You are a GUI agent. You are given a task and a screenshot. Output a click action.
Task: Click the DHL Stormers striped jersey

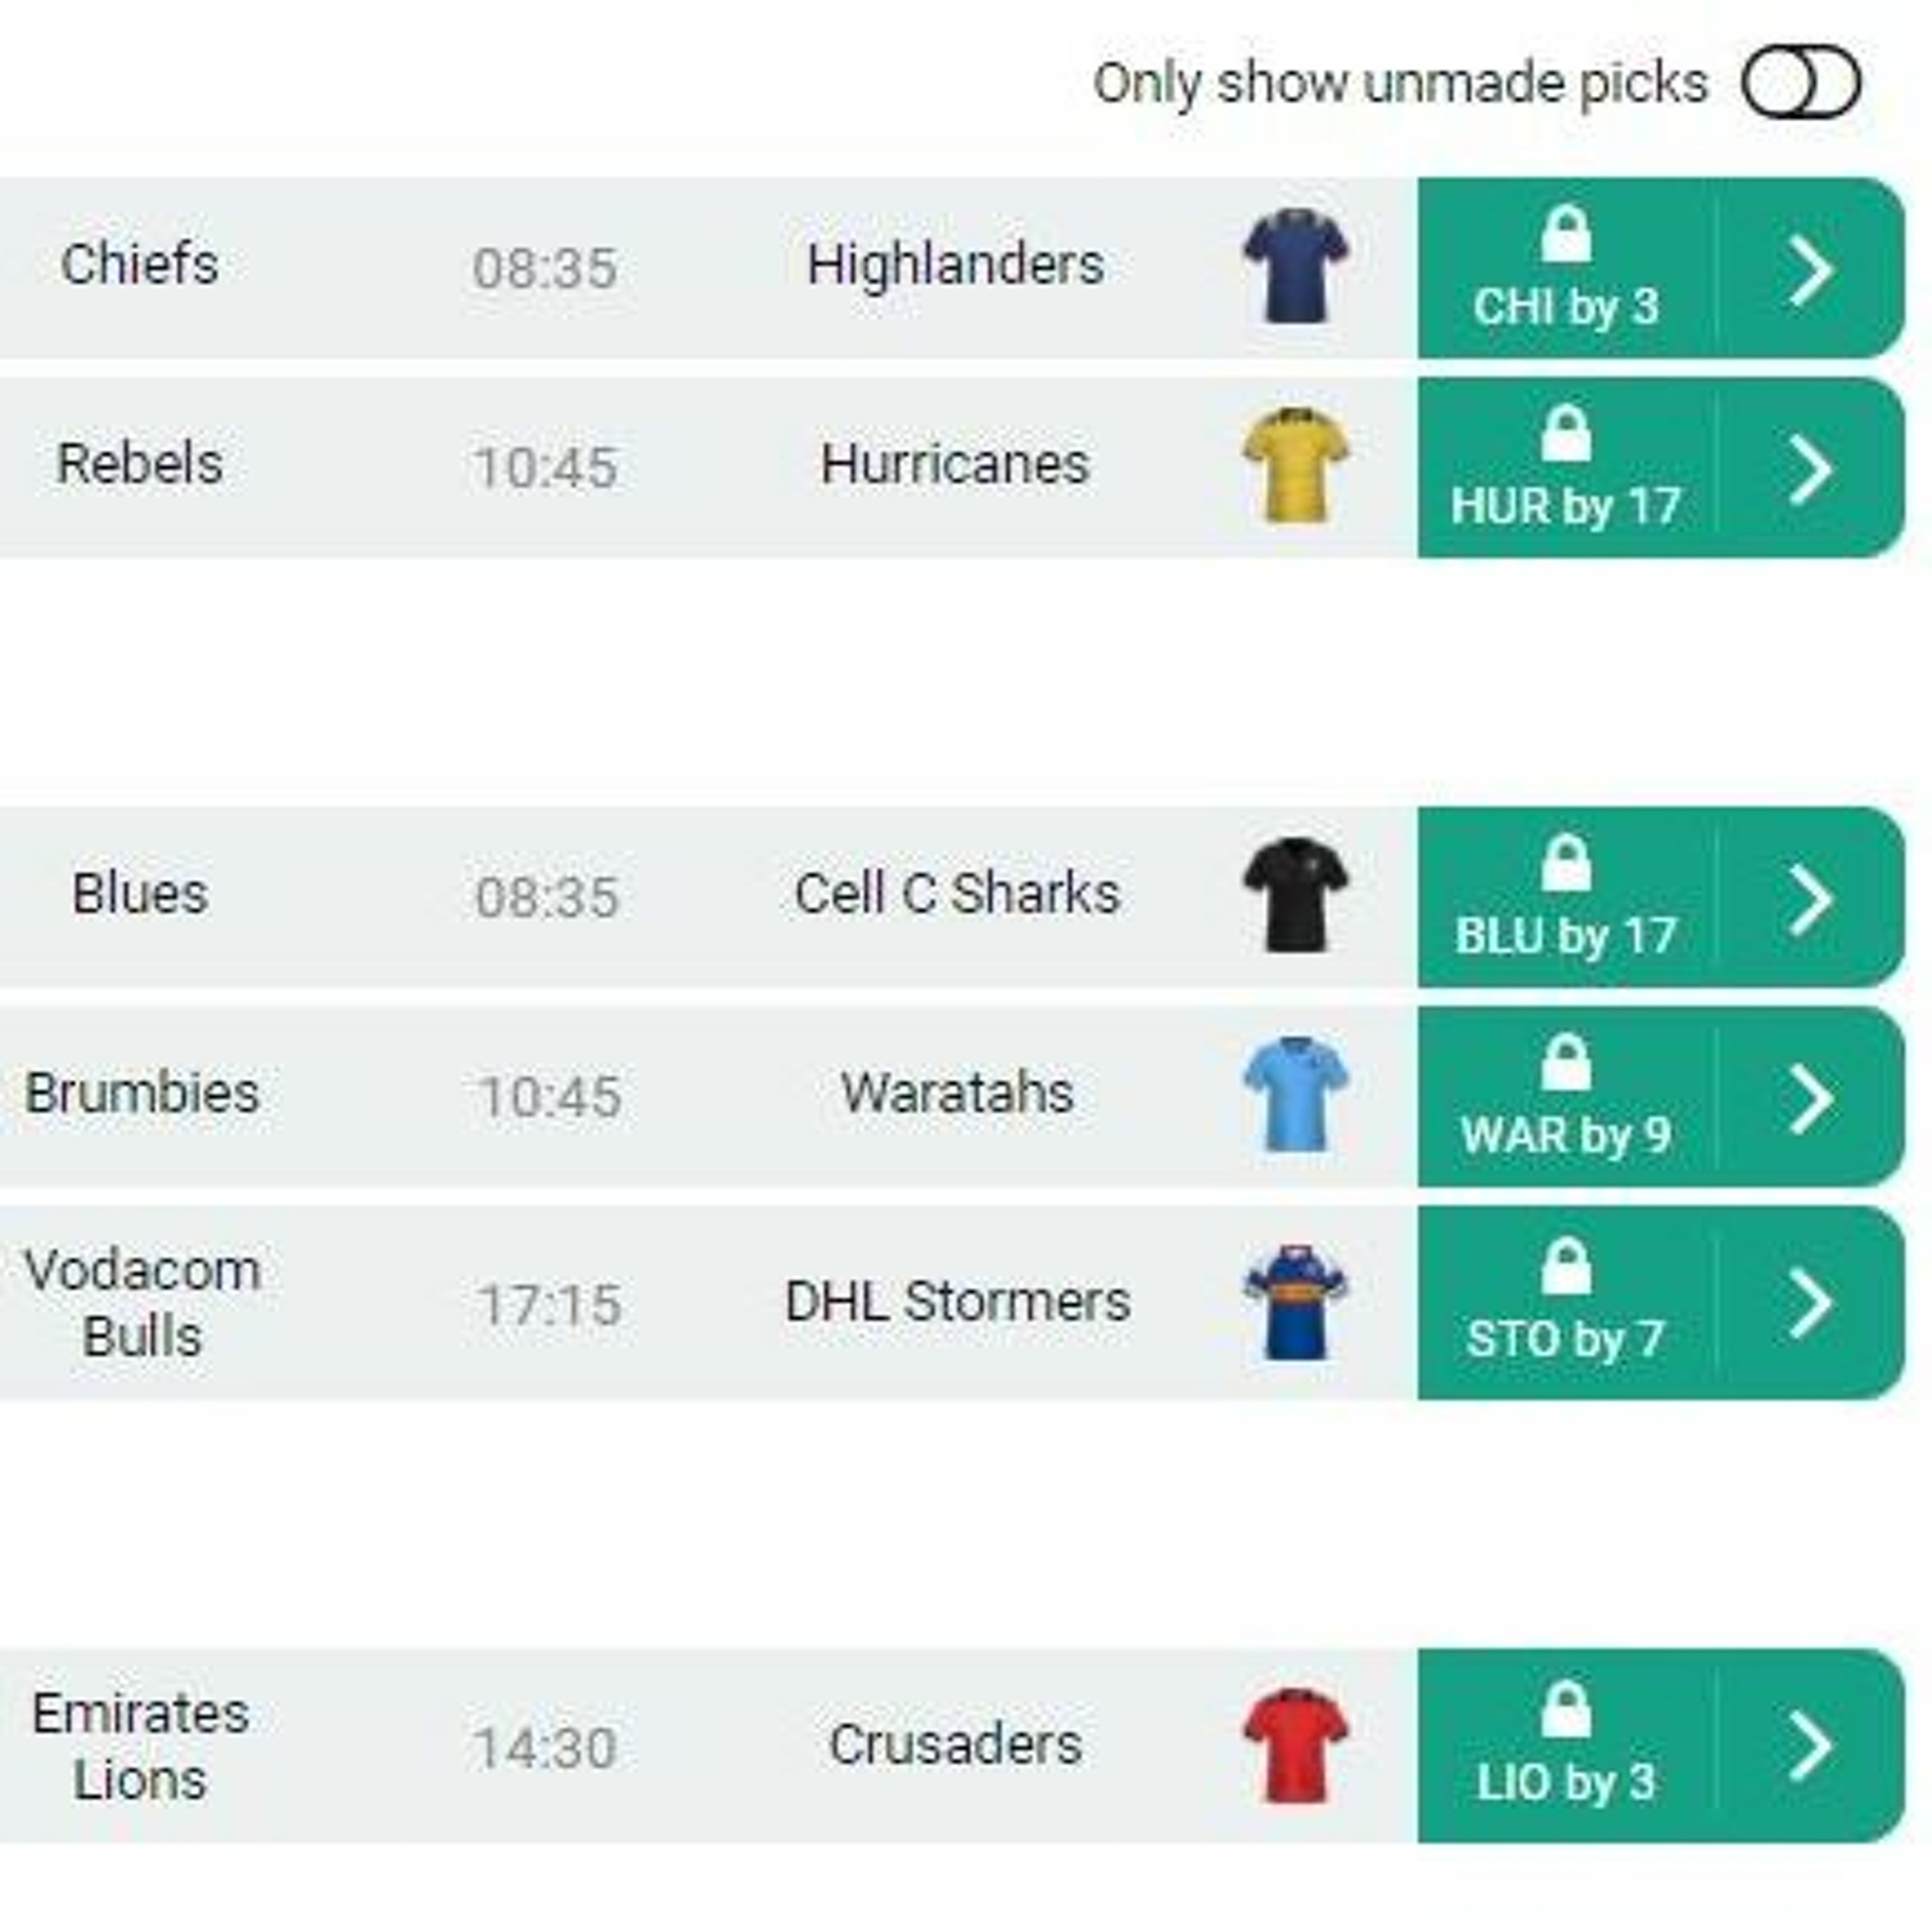click(1296, 1302)
